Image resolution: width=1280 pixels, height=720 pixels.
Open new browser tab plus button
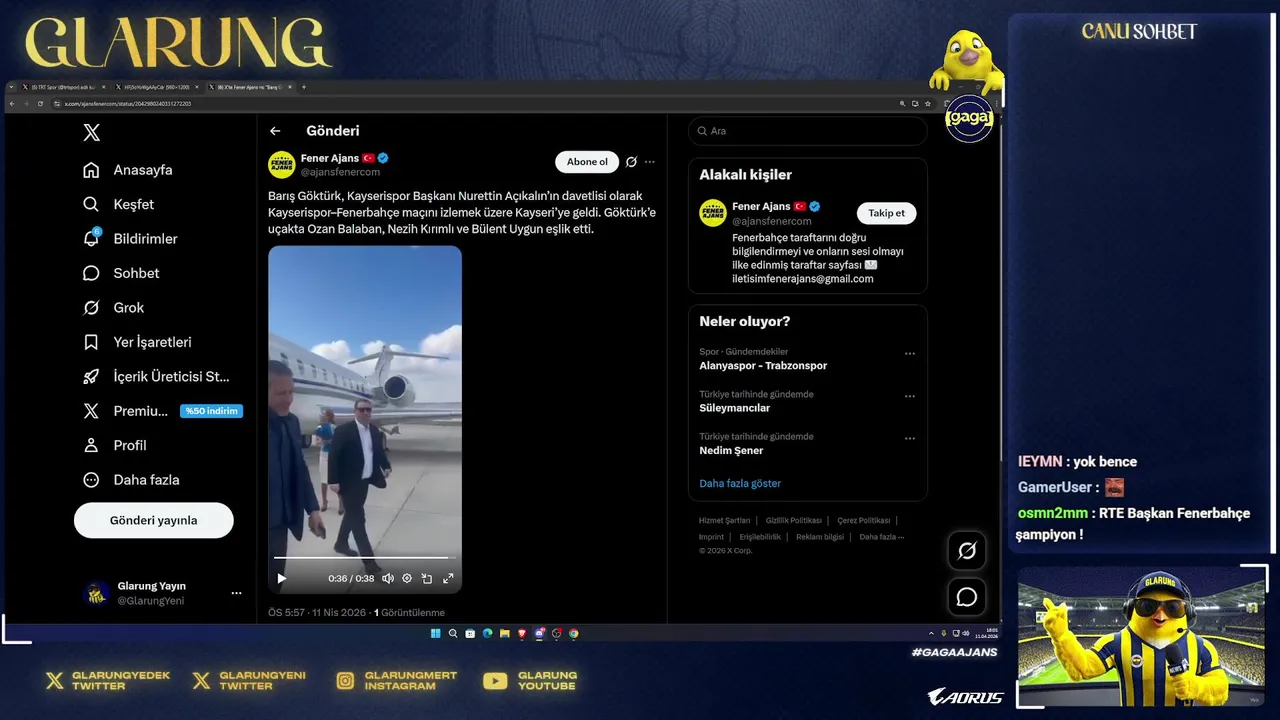pyautogui.click(x=304, y=87)
